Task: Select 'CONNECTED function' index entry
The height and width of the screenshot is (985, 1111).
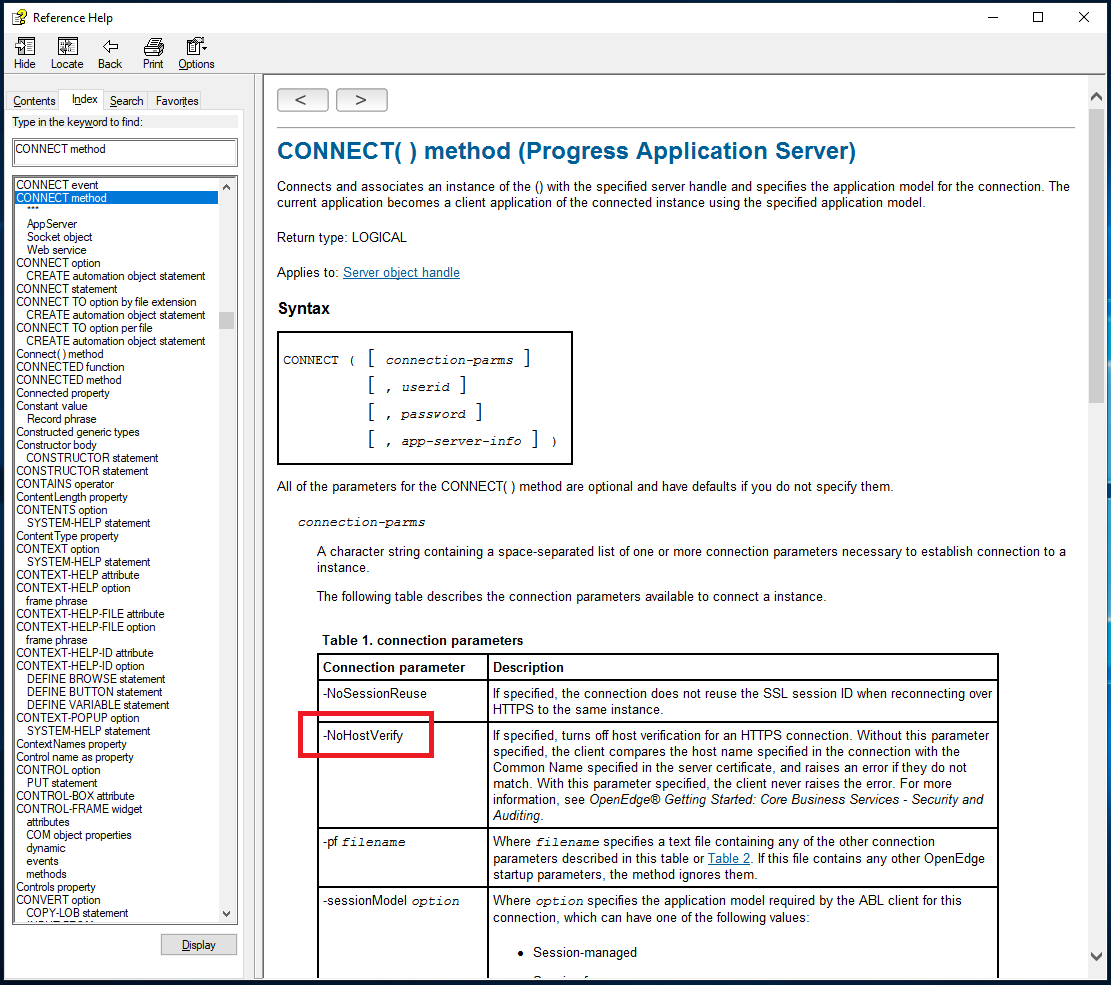Action: pyautogui.click(x=70, y=367)
